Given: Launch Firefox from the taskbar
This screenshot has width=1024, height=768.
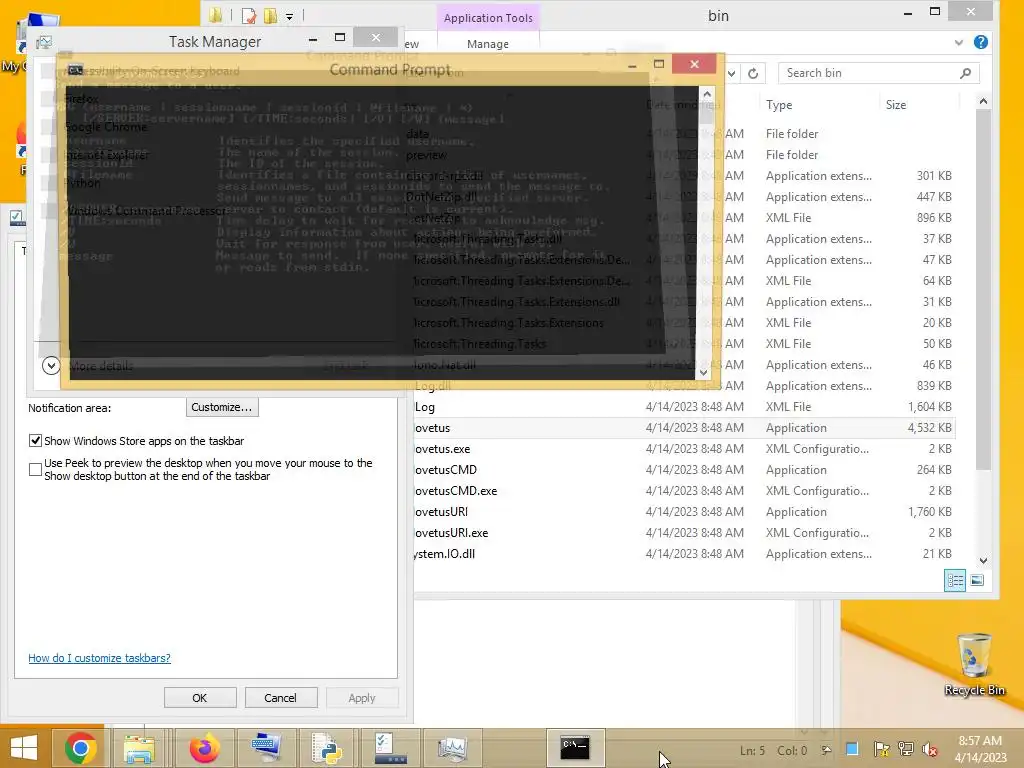Looking at the screenshot, I should 204,748.
